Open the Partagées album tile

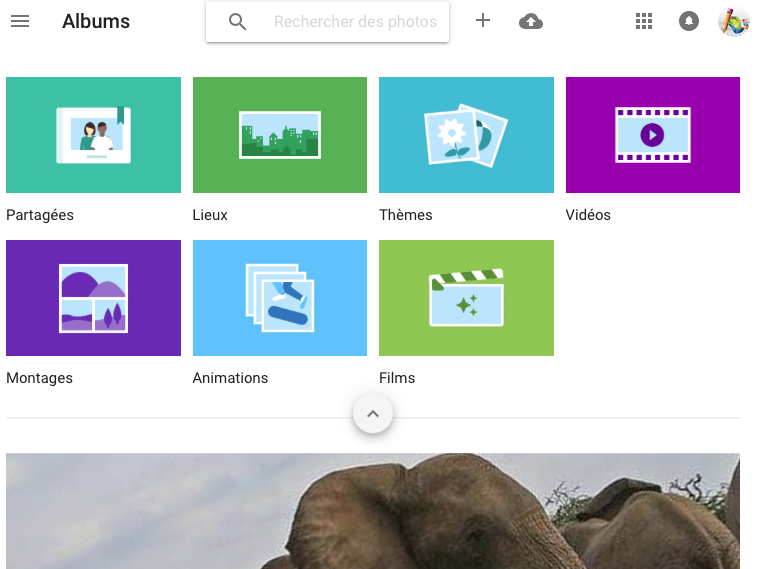[x=93, y=135]
